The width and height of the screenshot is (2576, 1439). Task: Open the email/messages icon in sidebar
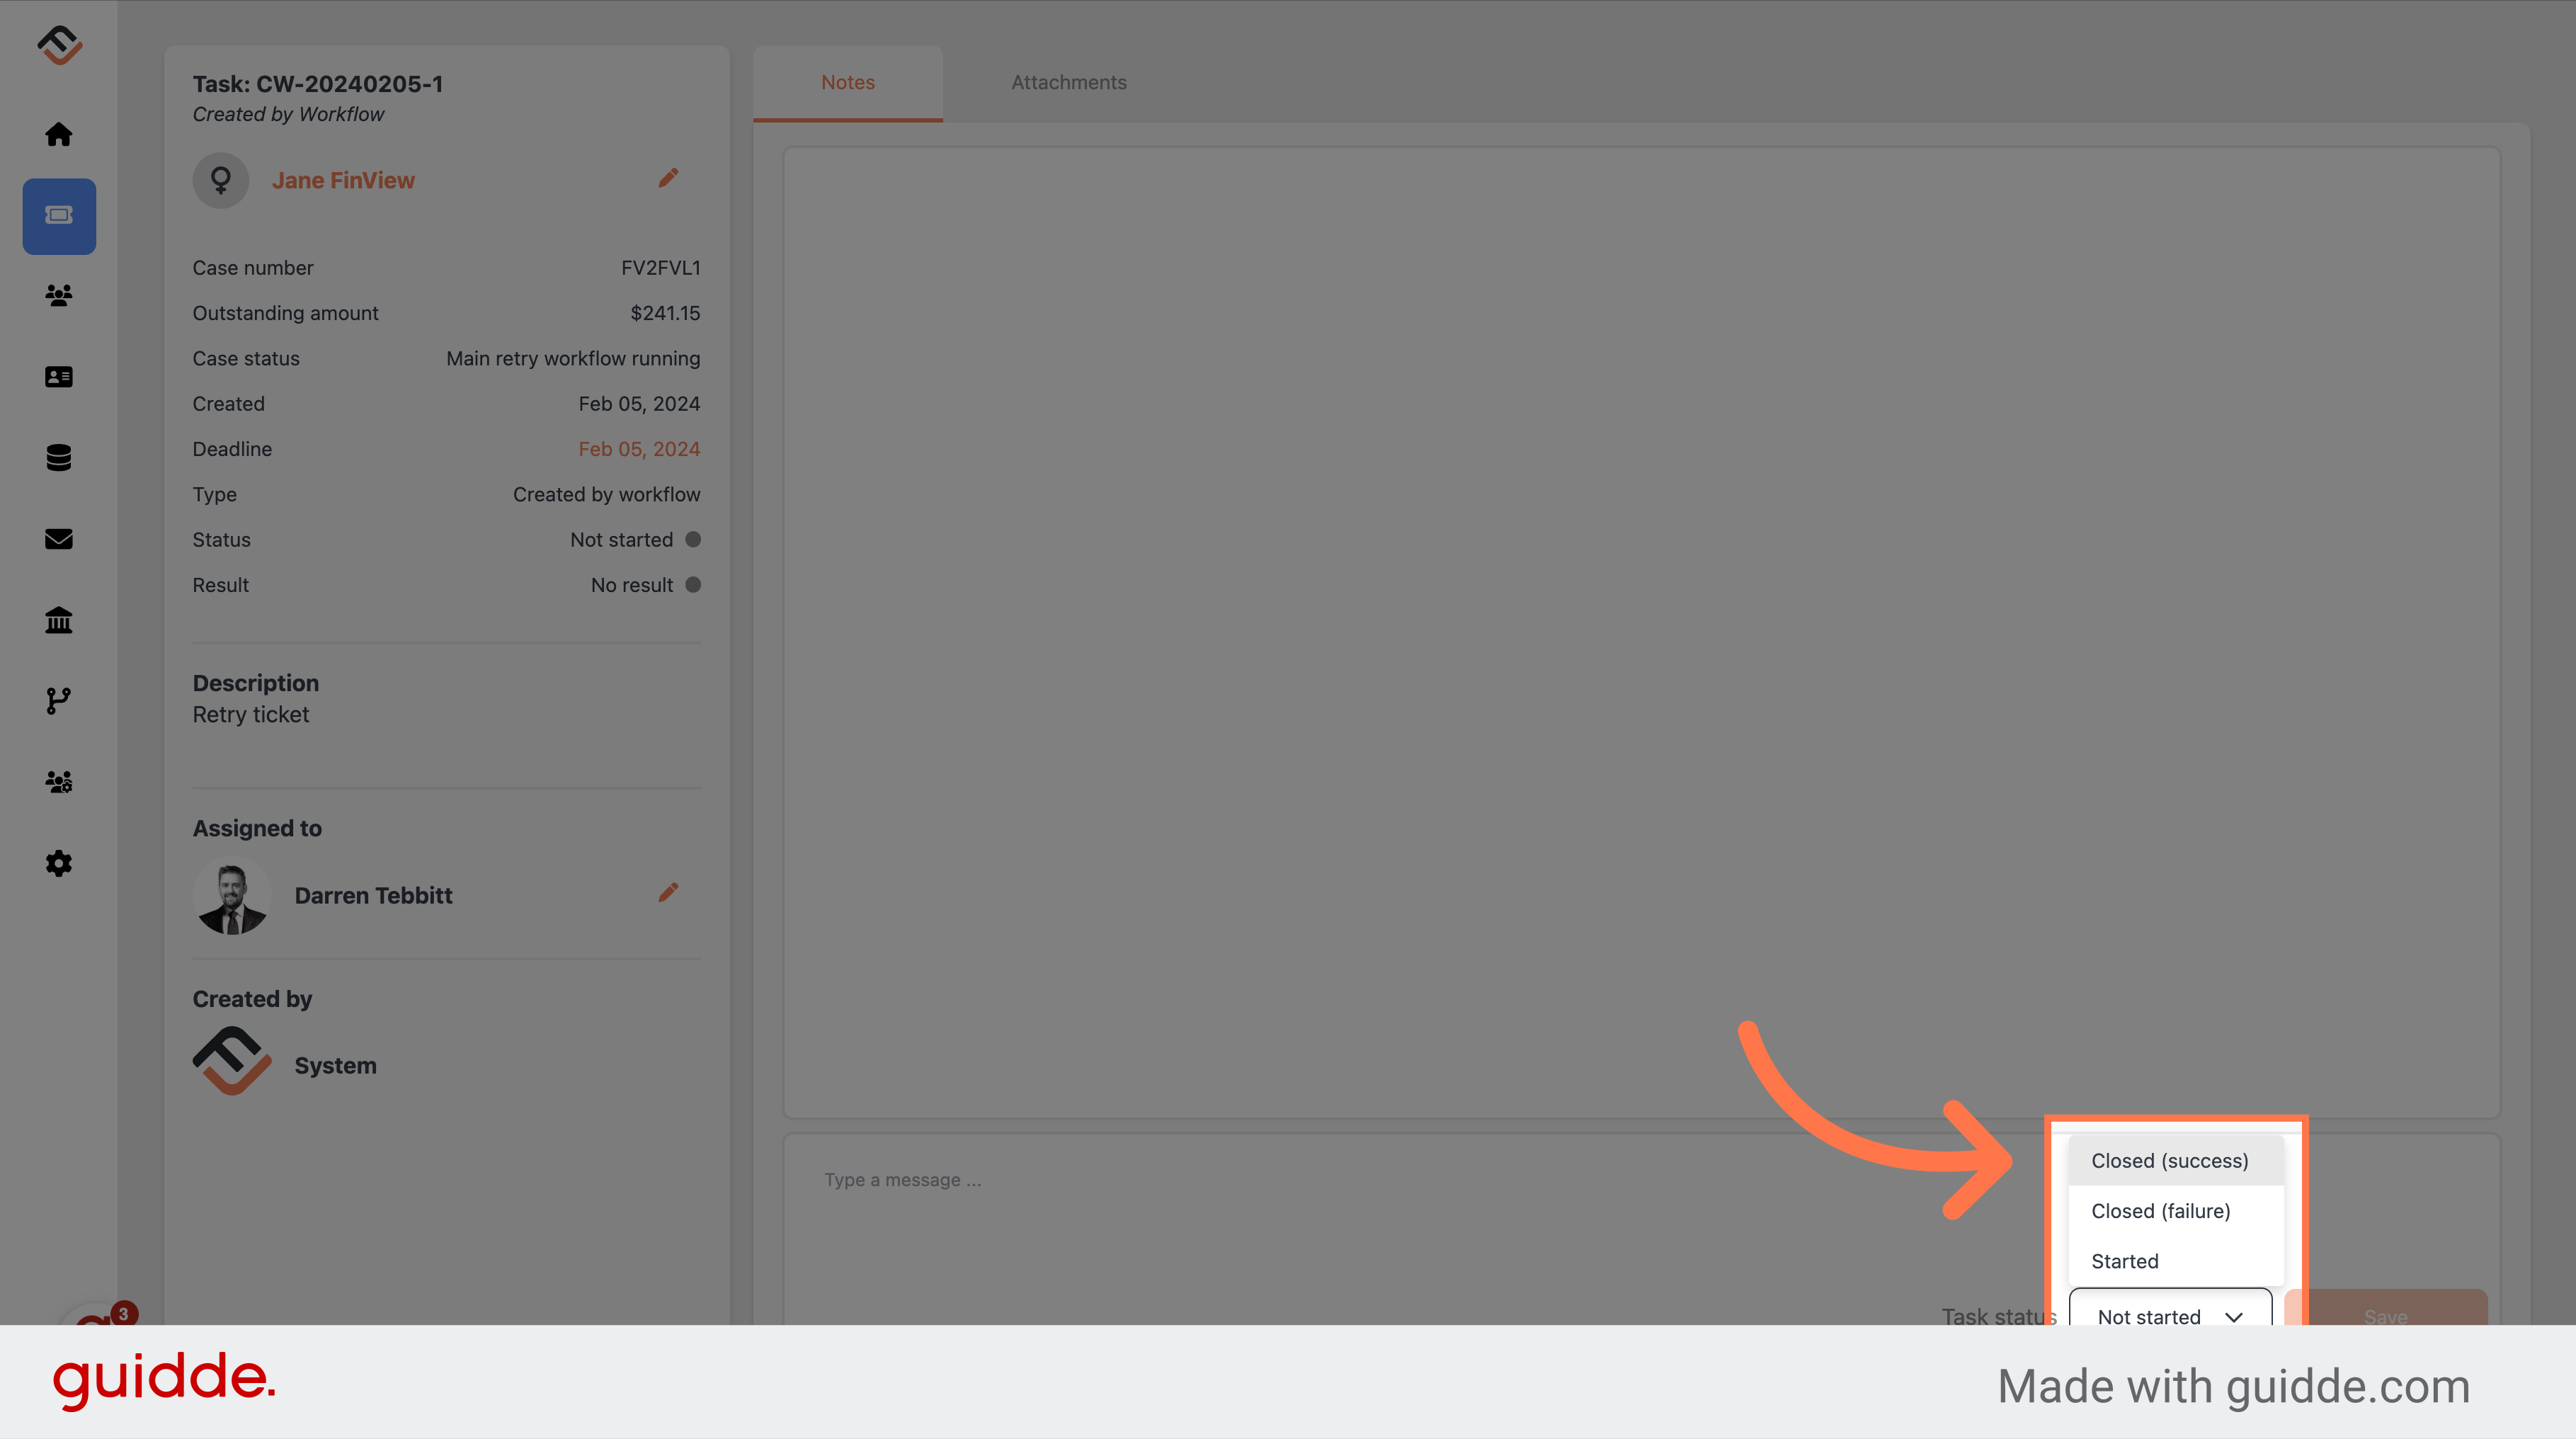pyautogui.click(x=58, y=540)
